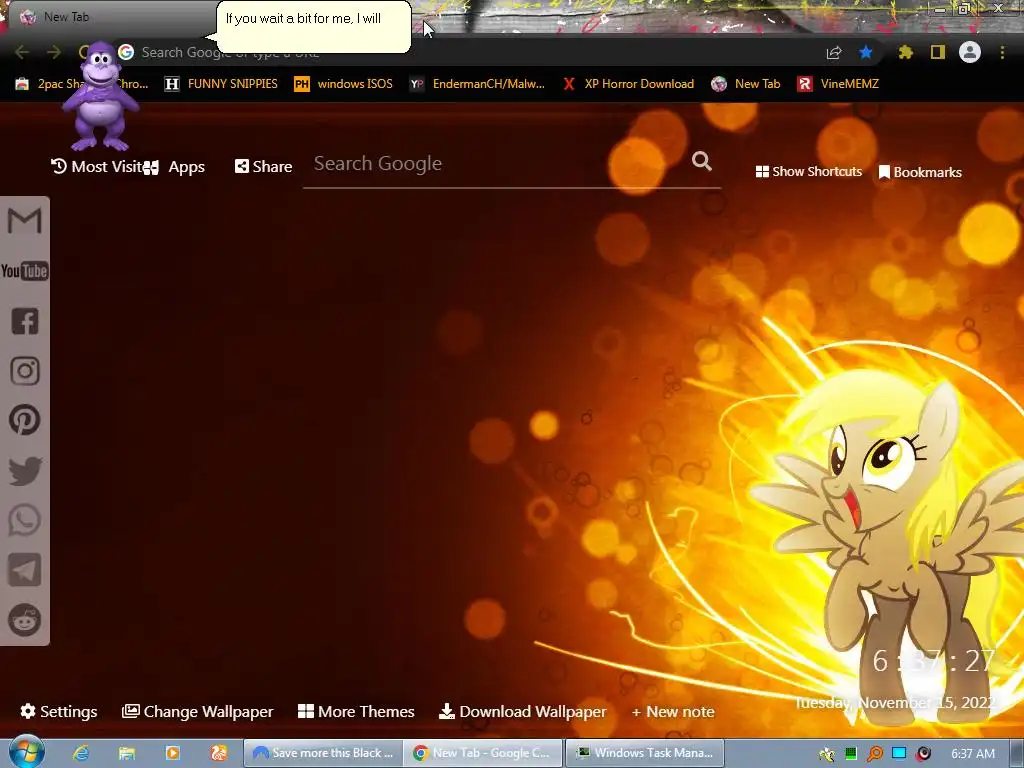Open Gmail from the sidebar
This screenshot has height=768, width=1024.
click(25, 221)
